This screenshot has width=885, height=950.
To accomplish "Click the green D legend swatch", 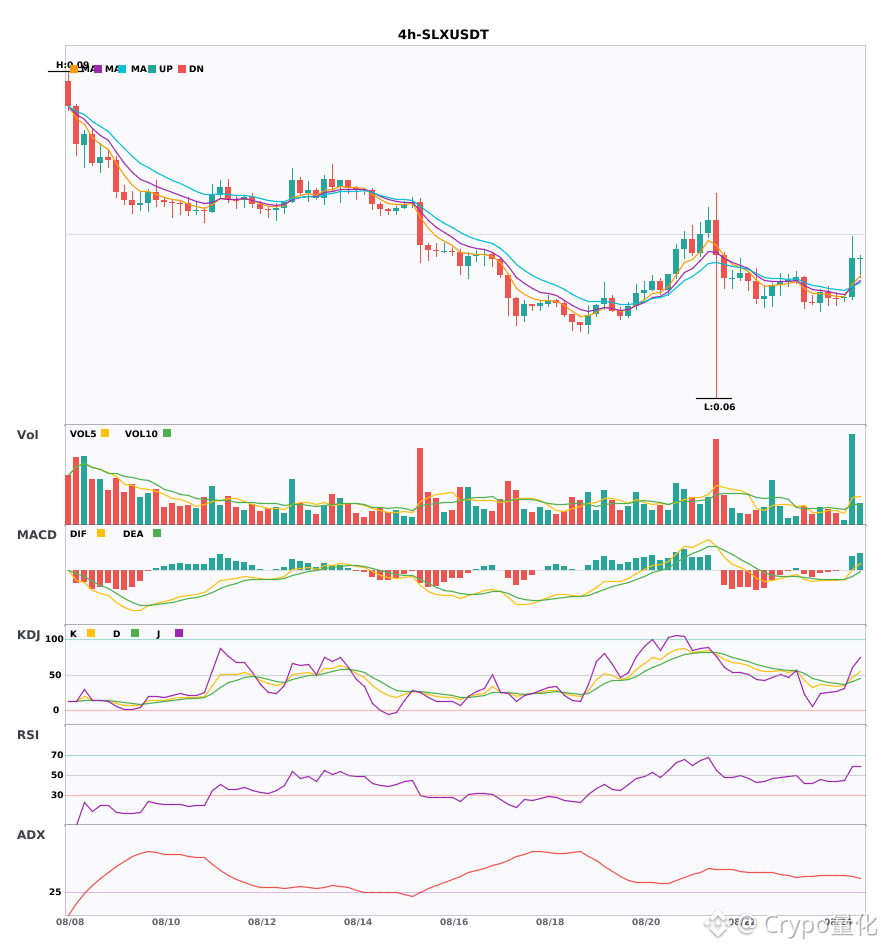I will click(135, 633).
